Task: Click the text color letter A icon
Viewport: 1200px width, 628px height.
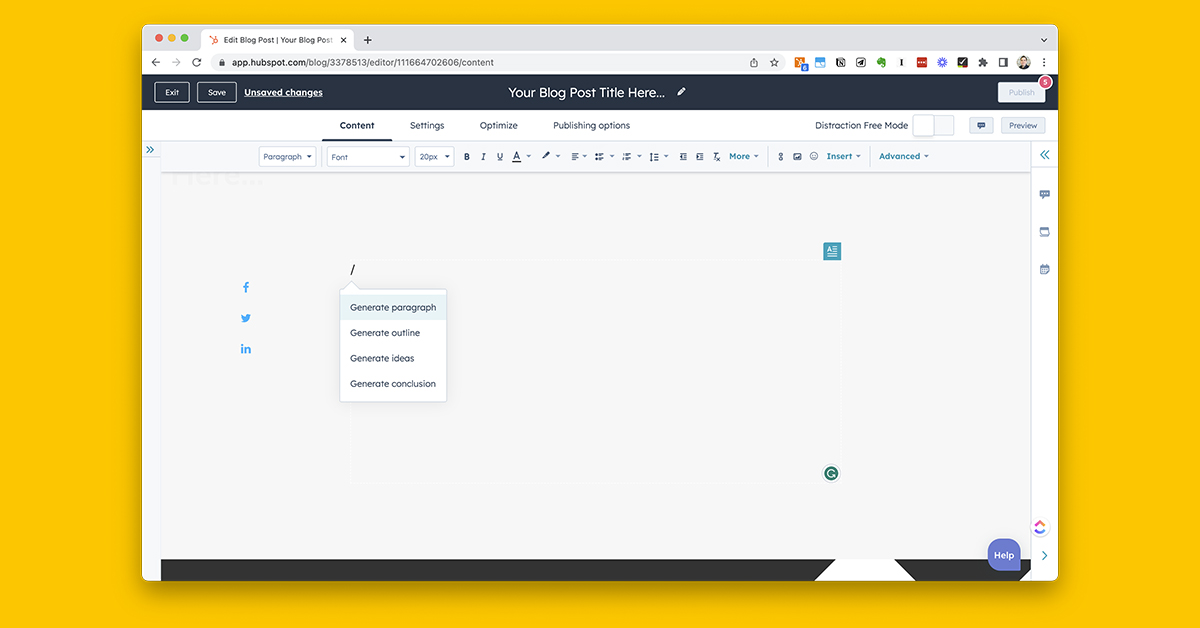Action: point(516,157)
